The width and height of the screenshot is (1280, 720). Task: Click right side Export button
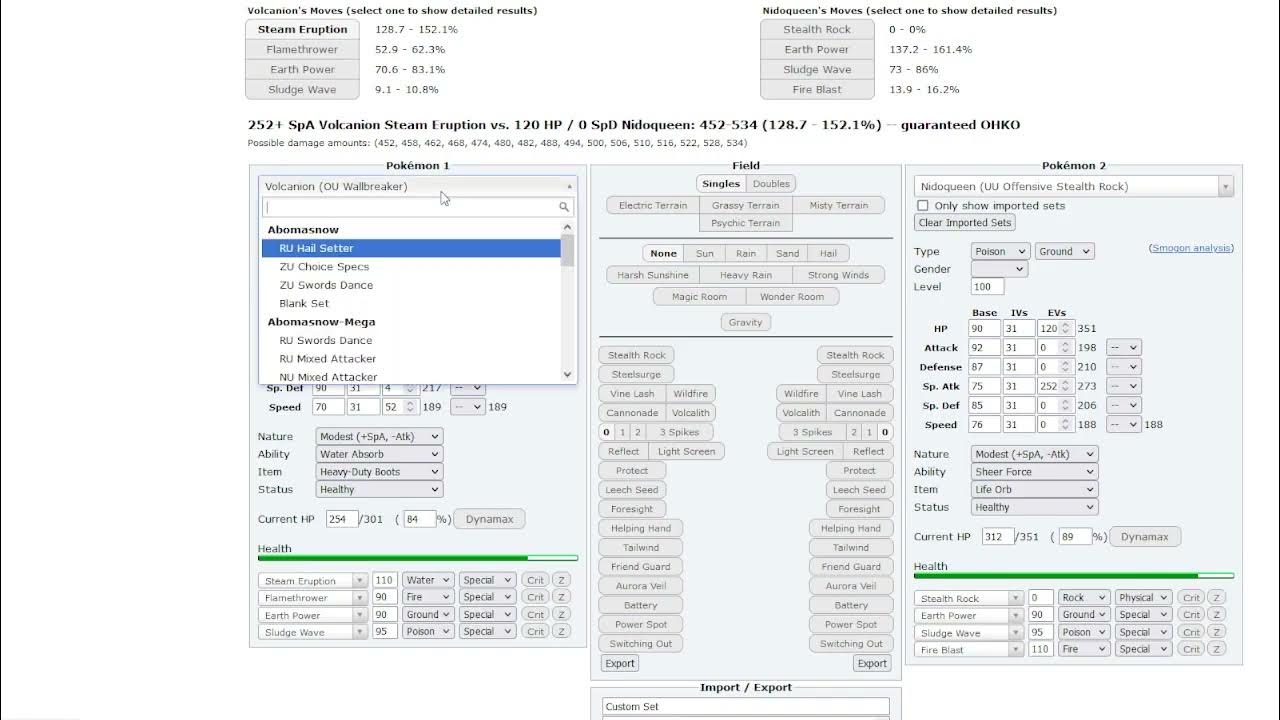coord(872,663)
